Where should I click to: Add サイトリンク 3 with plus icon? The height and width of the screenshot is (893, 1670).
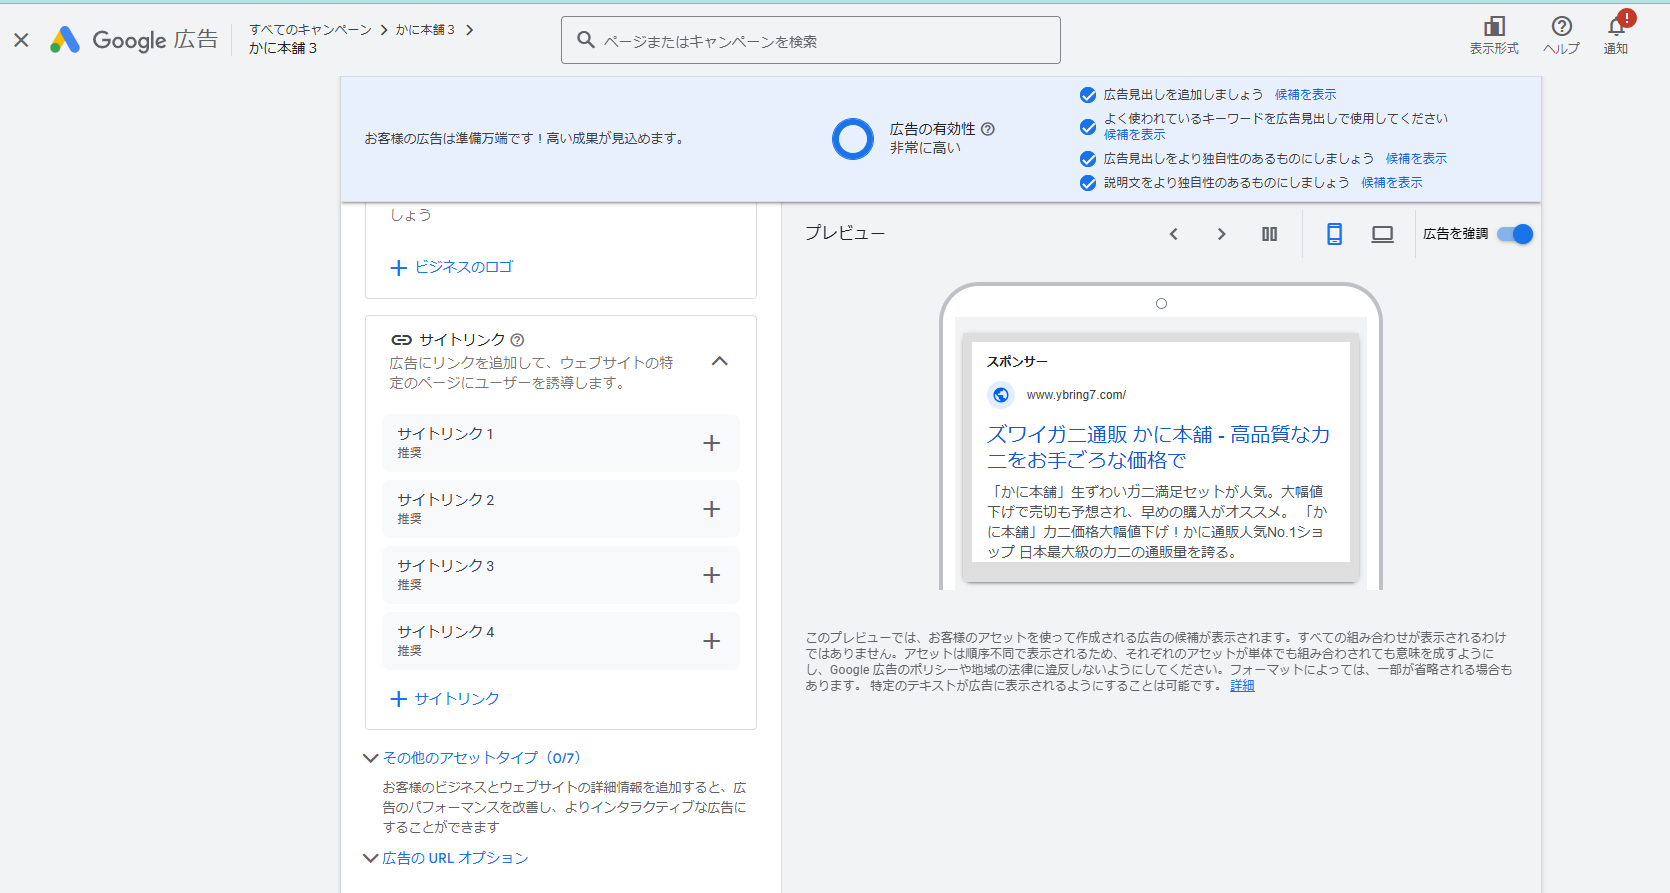712,575
